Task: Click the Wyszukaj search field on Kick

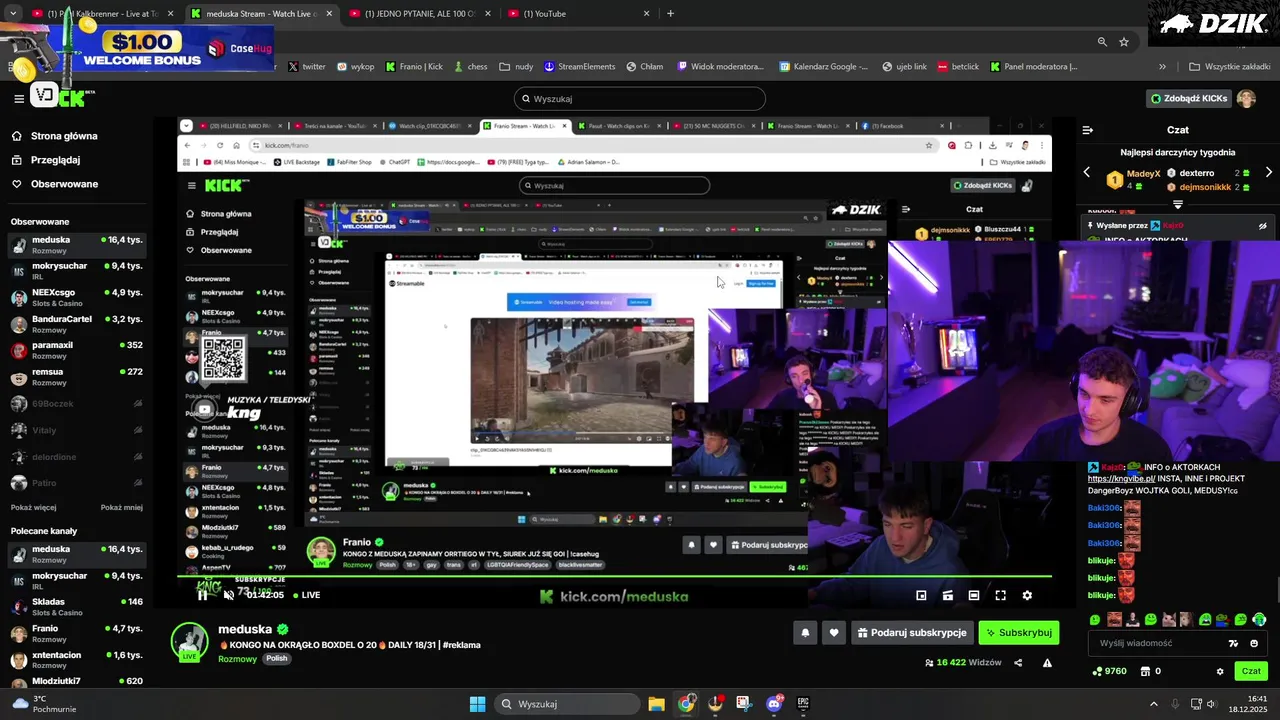Action: point(640,99)
